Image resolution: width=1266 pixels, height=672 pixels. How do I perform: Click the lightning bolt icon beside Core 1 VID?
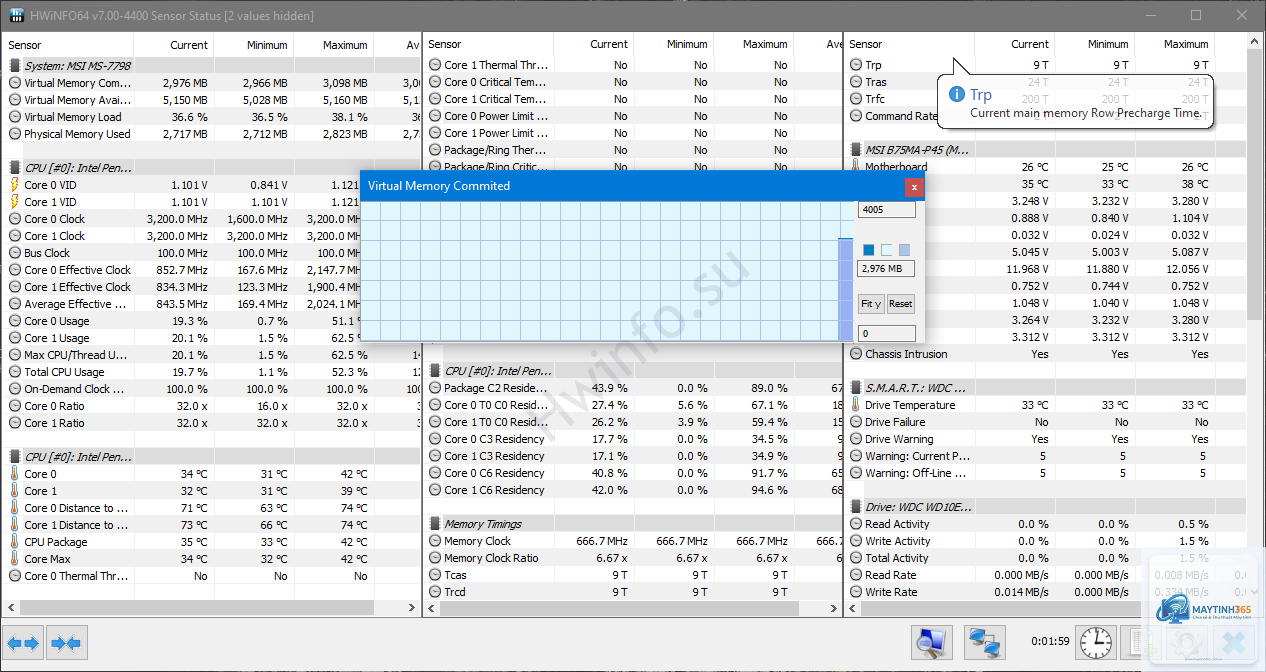14,202
